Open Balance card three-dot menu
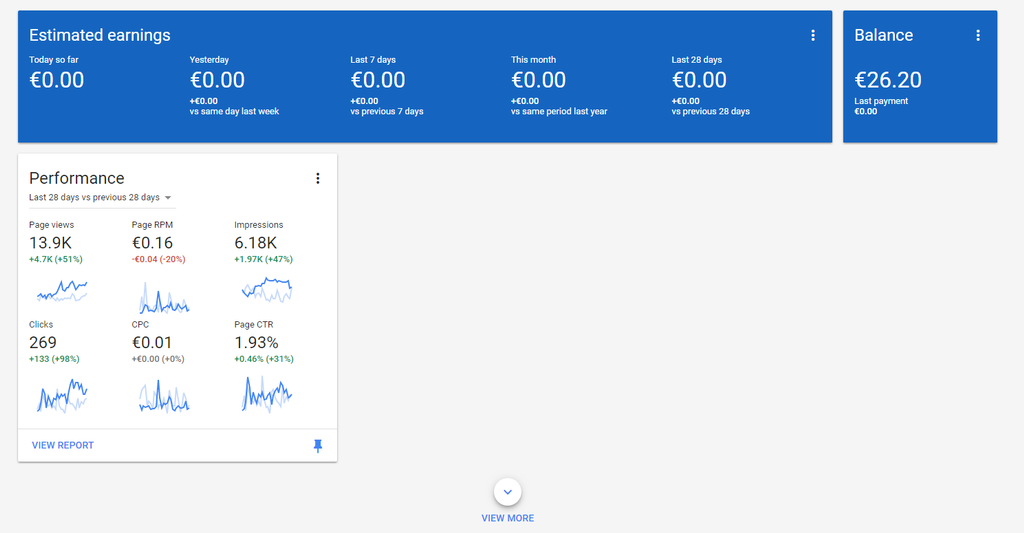This screenshot has height=533, width=1024. coord(978,35)
